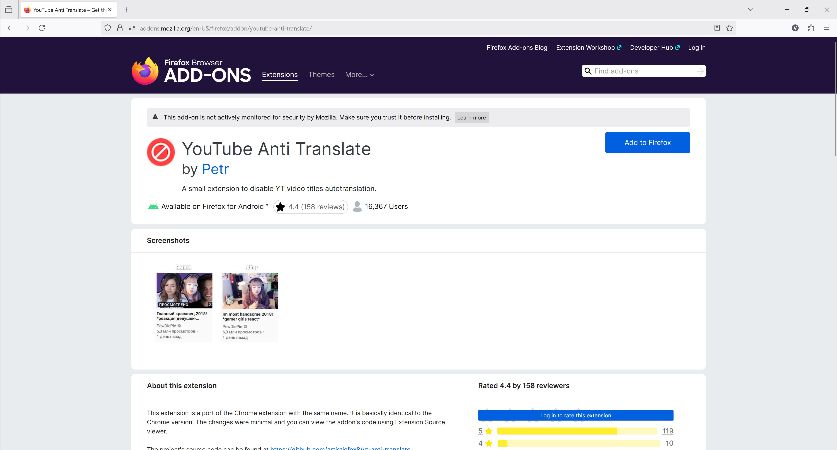Open the second screenshot thumbnail
837x450 pixels.
250,302
